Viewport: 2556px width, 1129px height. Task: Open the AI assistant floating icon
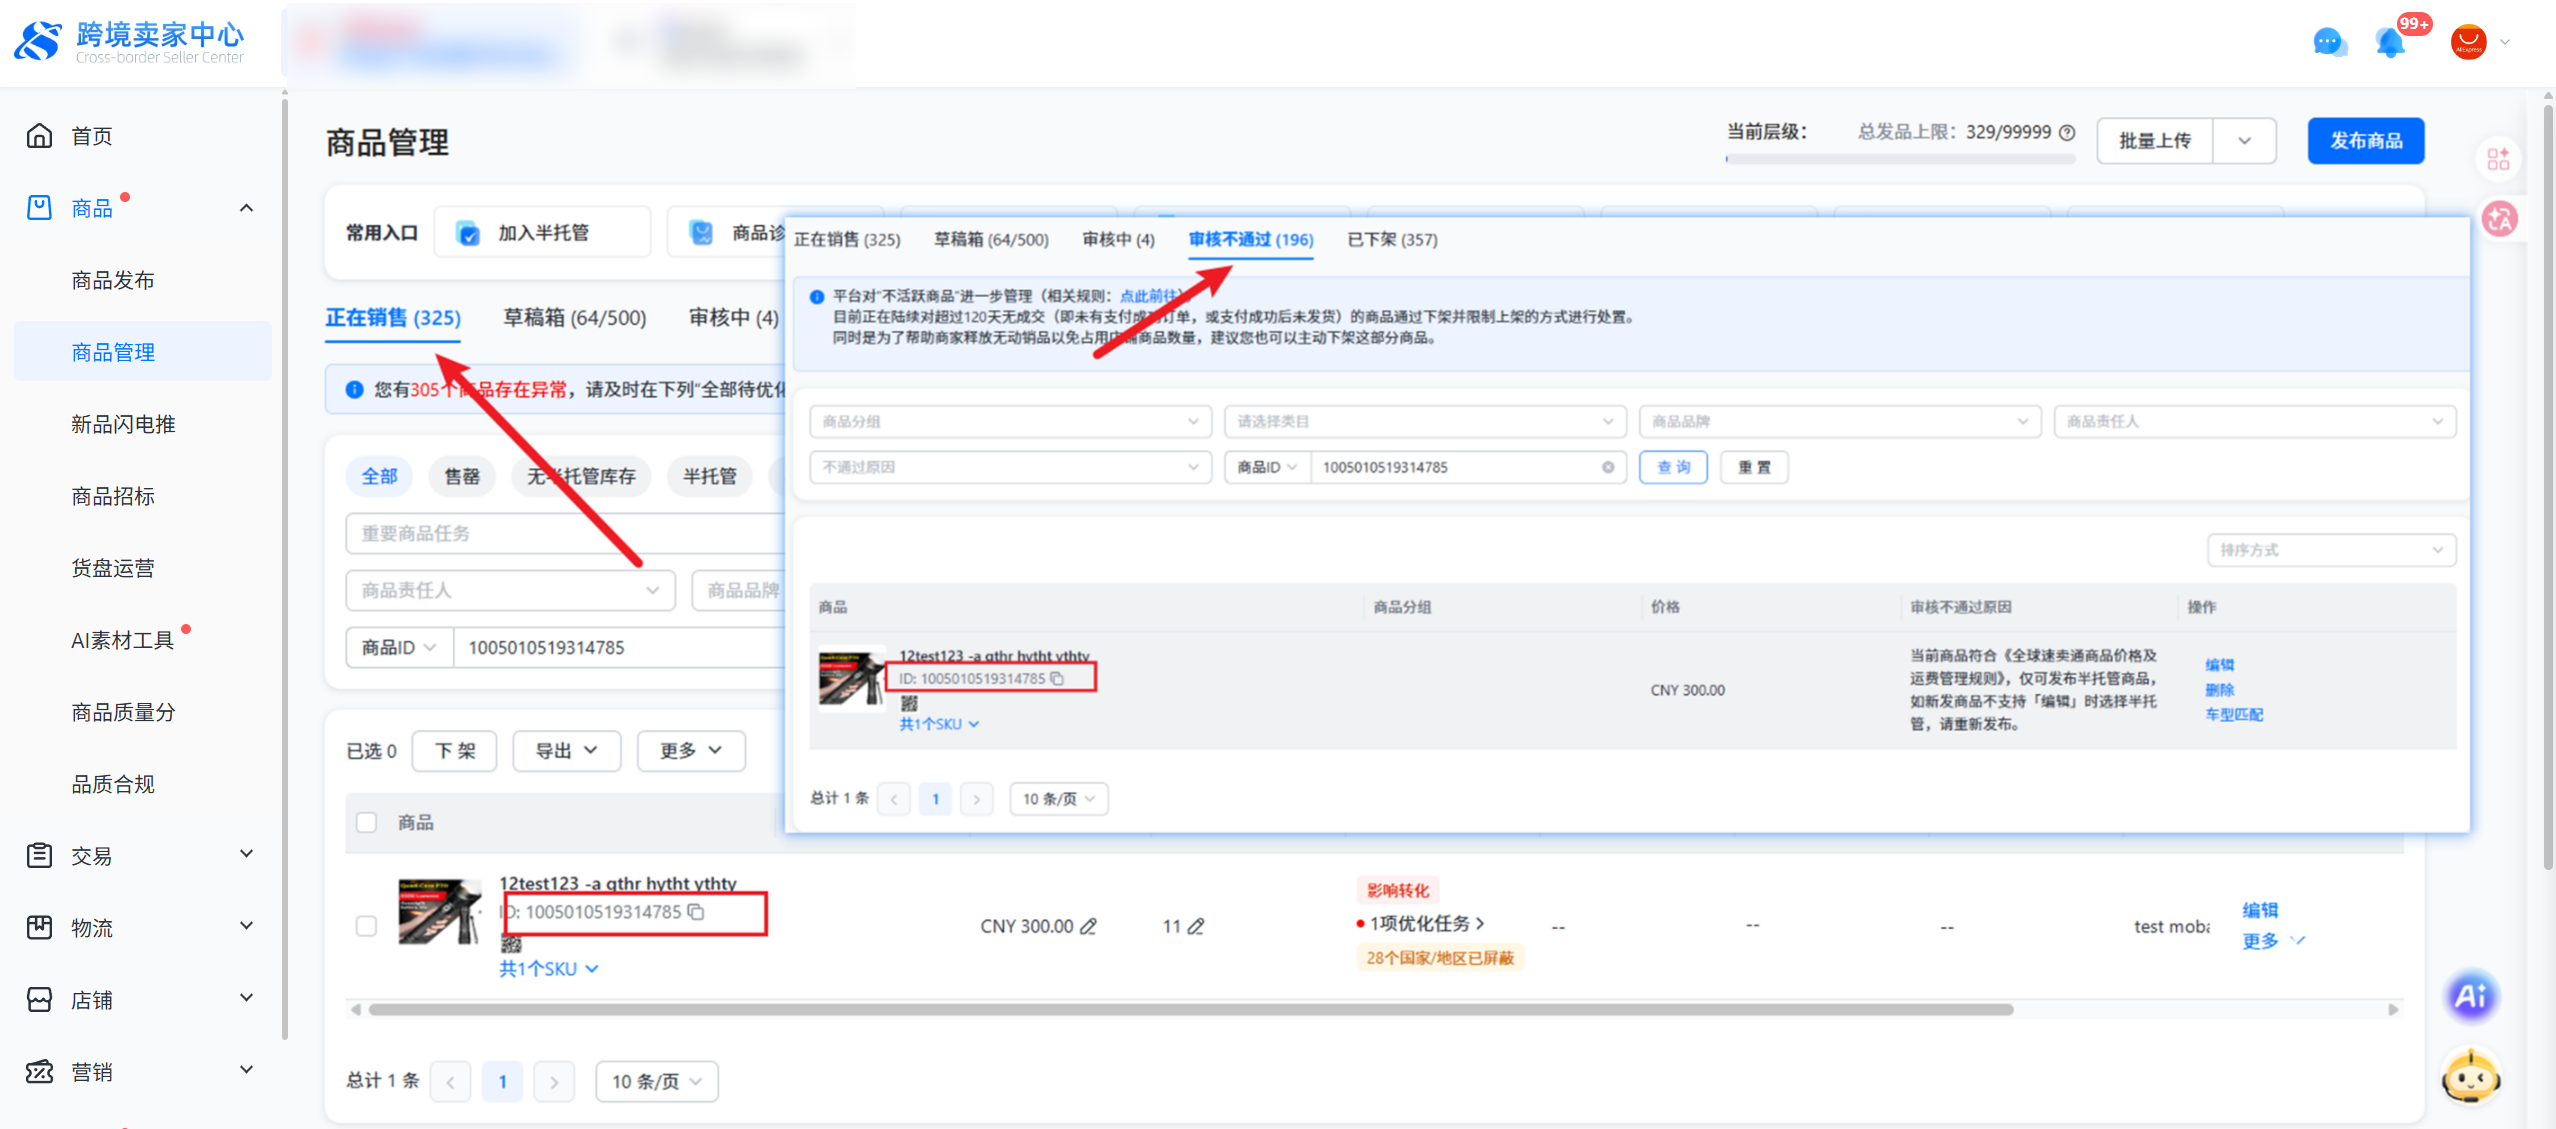point(2470,996)
